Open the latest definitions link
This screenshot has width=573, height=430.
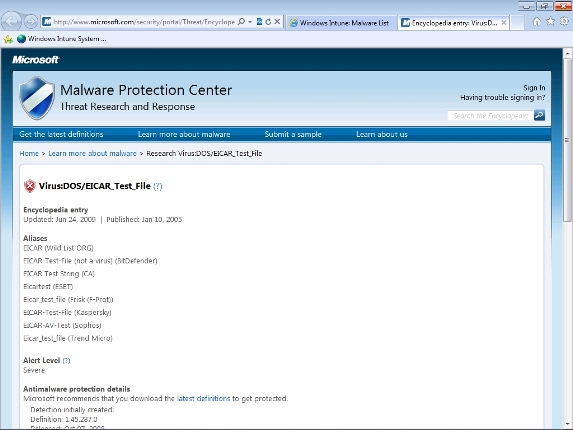[x=204, y=398]
